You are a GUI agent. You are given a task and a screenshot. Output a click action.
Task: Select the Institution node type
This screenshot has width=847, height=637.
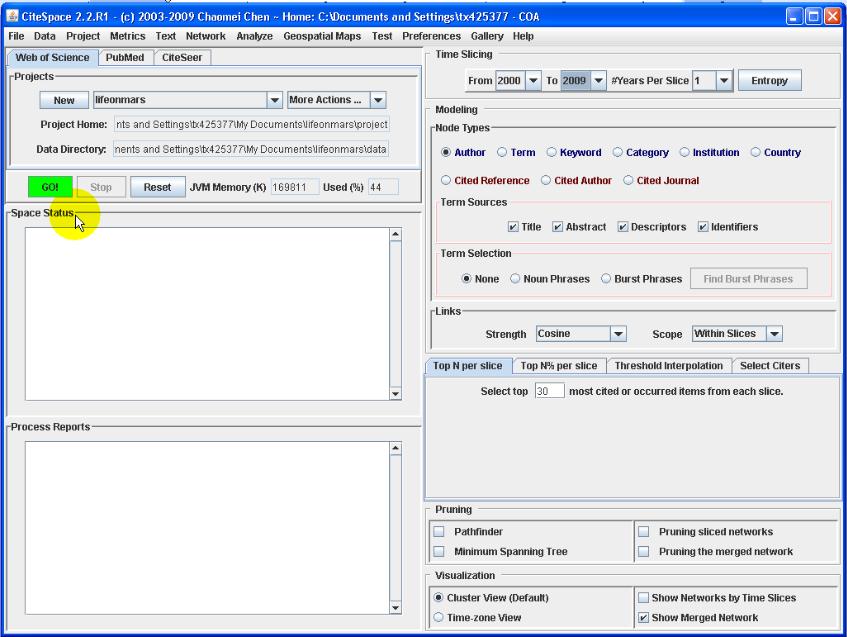(x=684, y=152)
